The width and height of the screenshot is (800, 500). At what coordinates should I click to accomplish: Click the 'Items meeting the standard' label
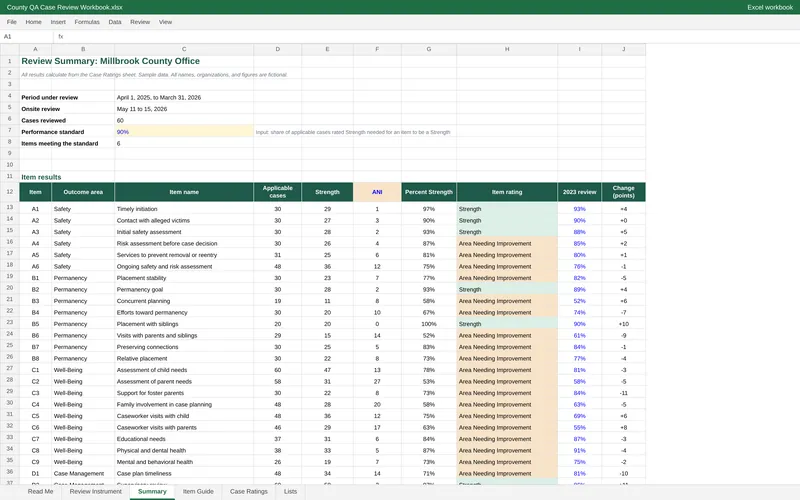[x=60, y=143]
